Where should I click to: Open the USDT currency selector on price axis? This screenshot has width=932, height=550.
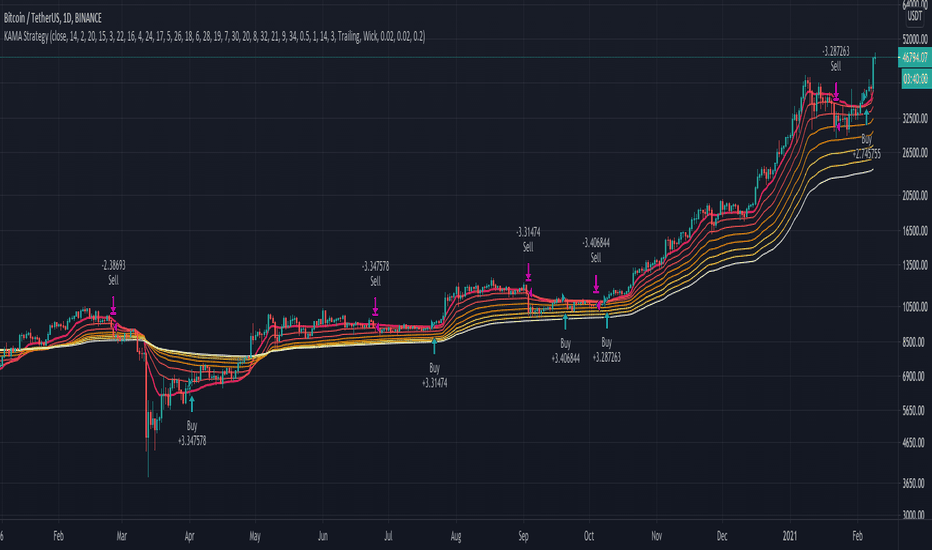click(x=915, y=16)
